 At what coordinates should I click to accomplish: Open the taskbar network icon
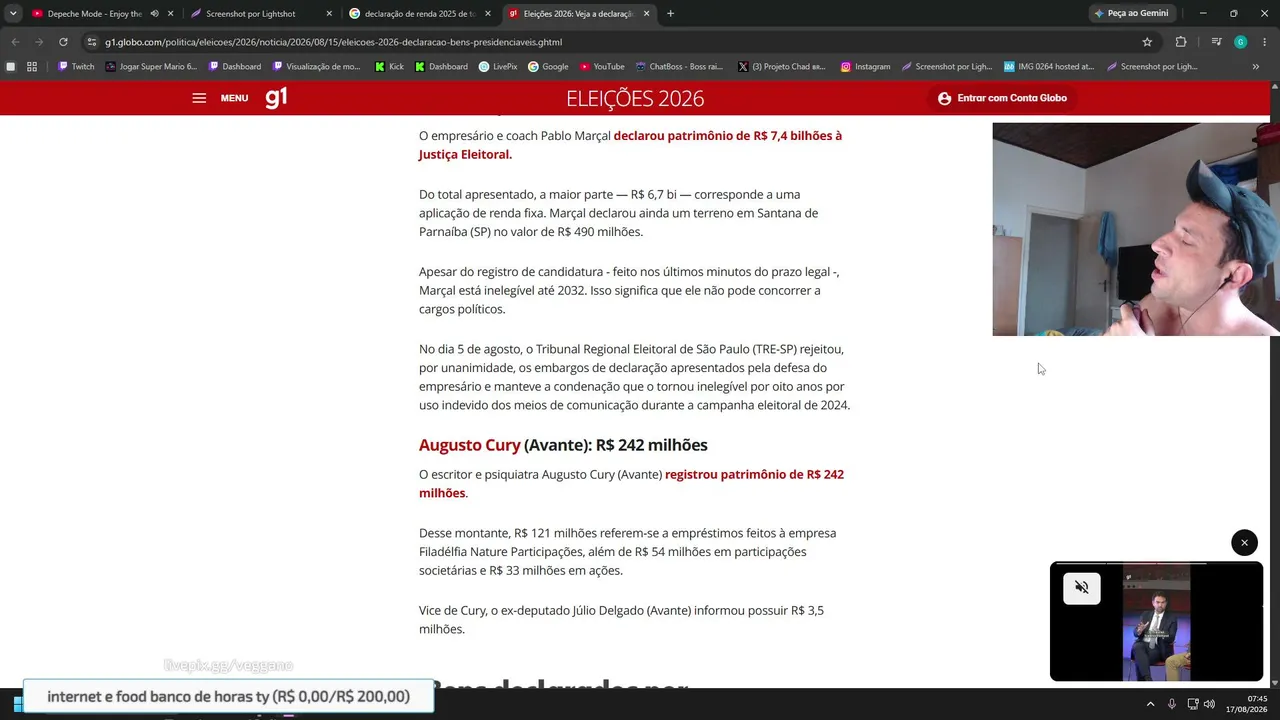click(x=1191, y=704)
